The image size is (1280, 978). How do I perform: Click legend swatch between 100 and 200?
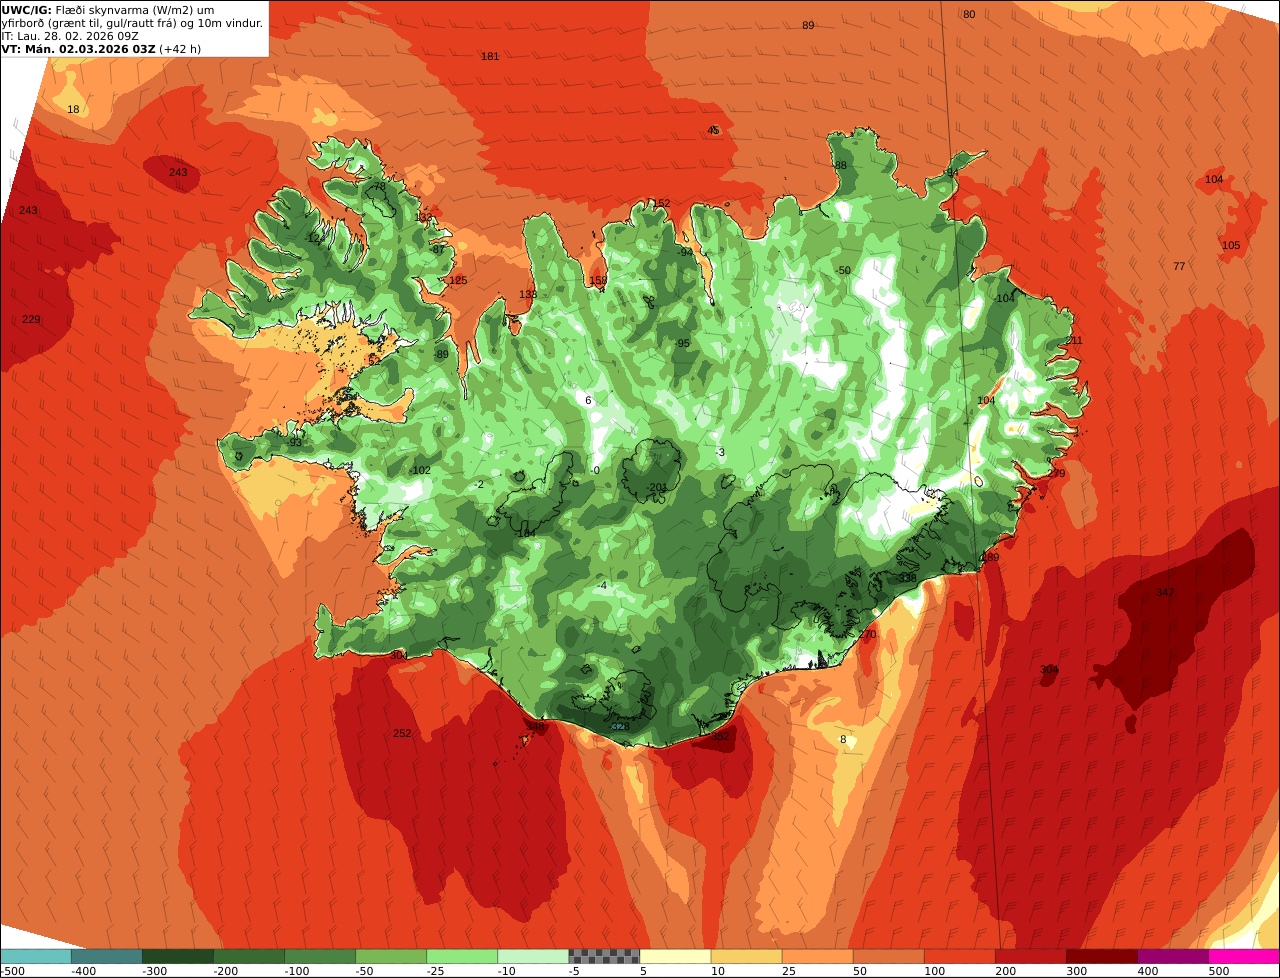(958, 956)
